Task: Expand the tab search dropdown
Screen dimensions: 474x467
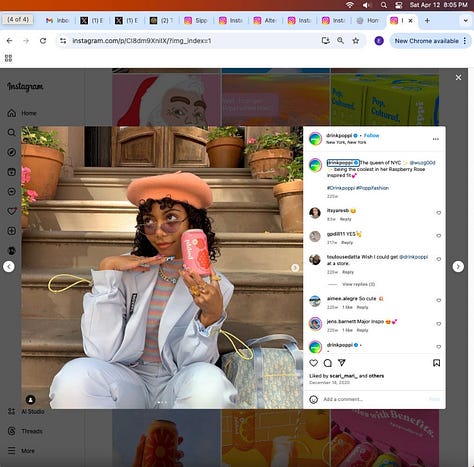Action: point(465,21)
